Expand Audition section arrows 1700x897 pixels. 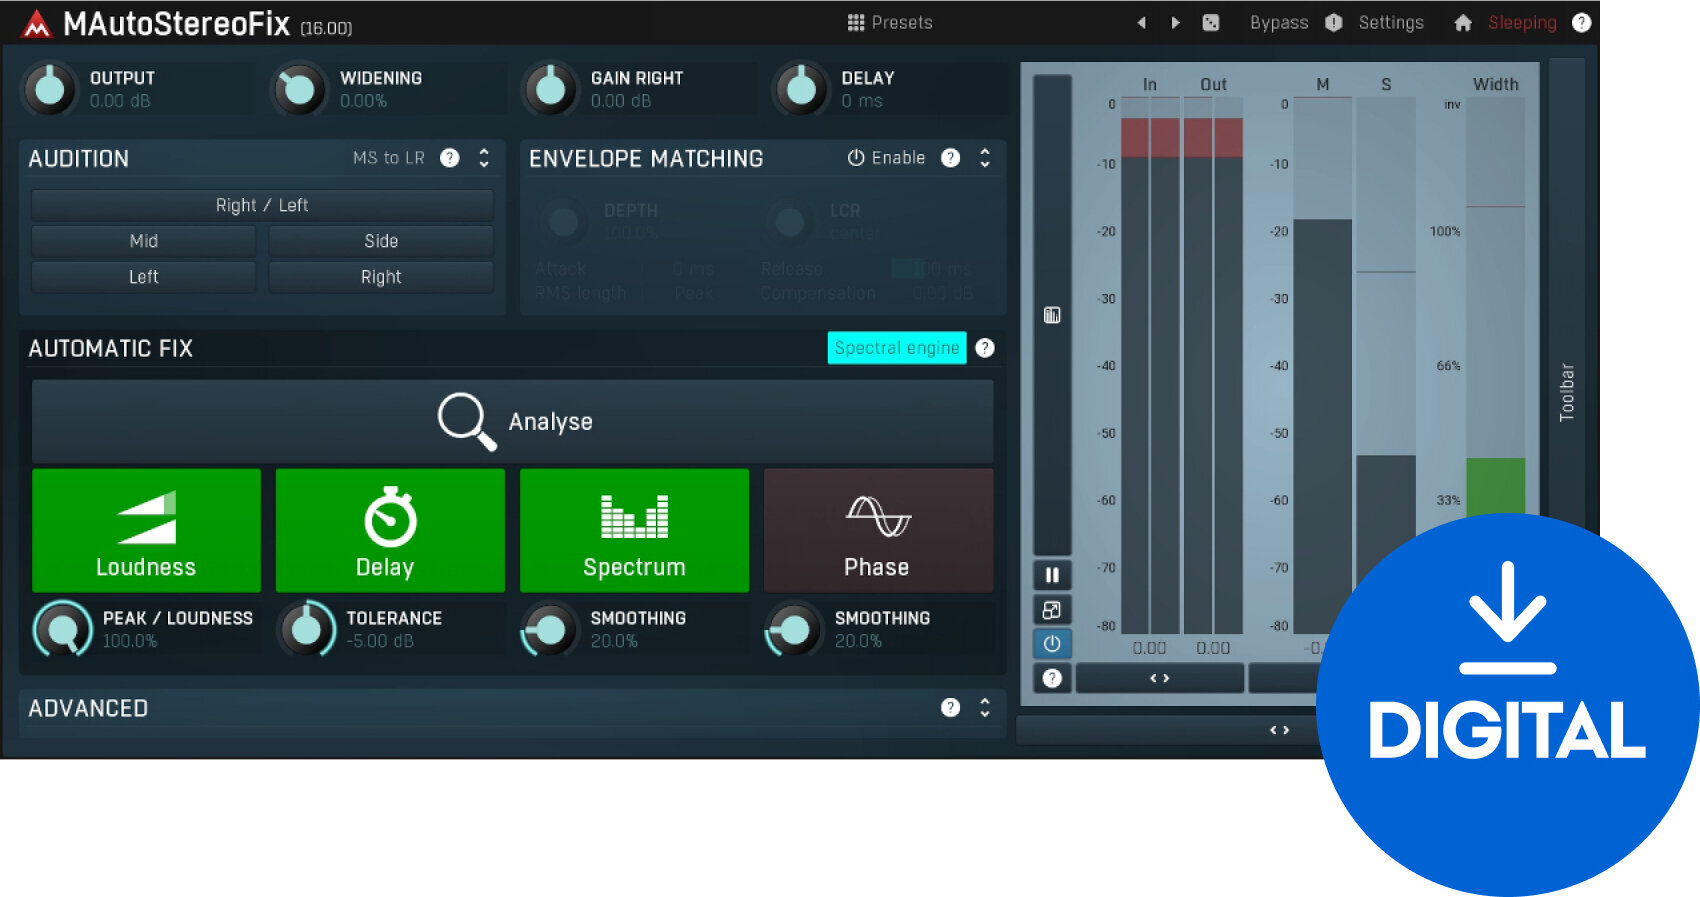[x=484, y=158]
